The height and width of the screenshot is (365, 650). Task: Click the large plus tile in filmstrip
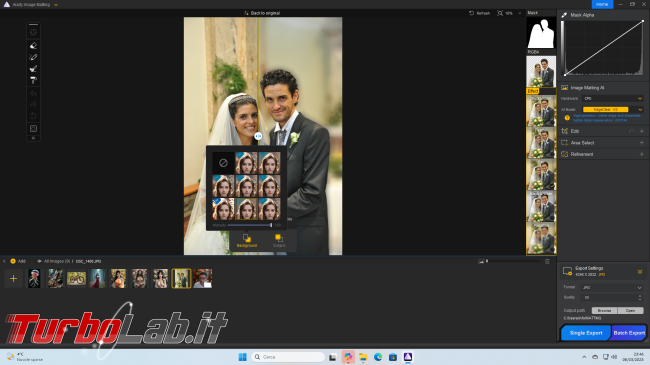(x=13, y=278)
